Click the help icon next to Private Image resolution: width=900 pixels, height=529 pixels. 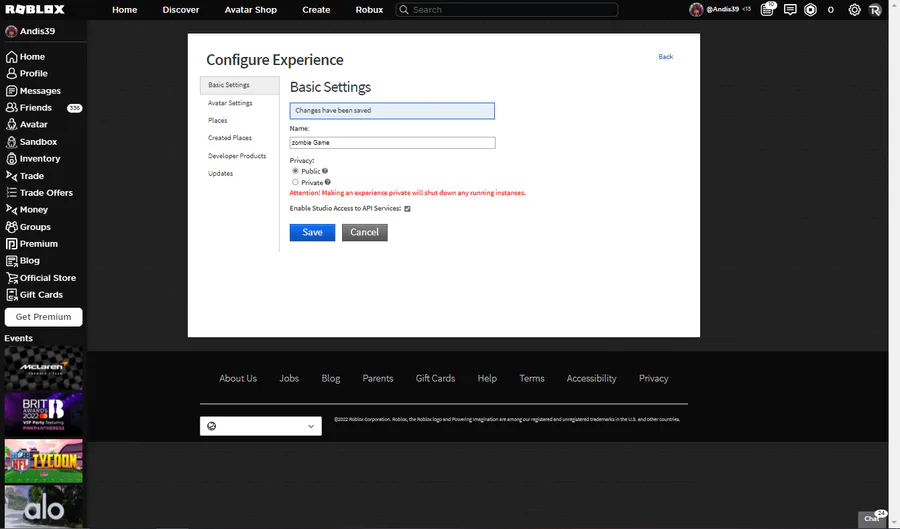pos(328,182)
